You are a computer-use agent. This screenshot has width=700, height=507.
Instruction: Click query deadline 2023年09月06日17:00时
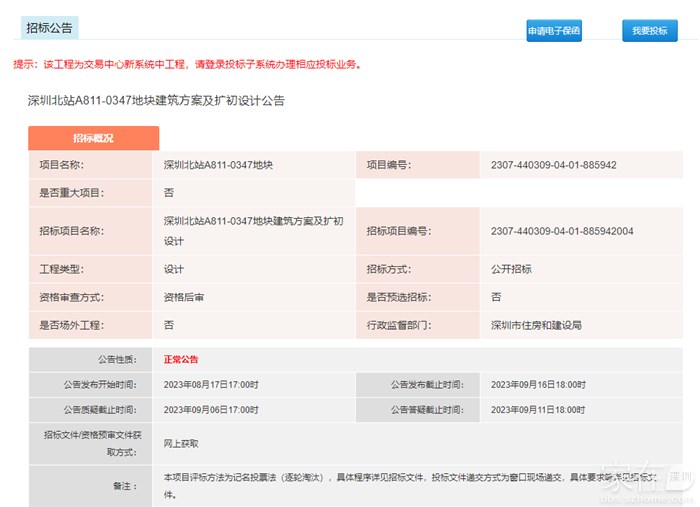[211, 410]
